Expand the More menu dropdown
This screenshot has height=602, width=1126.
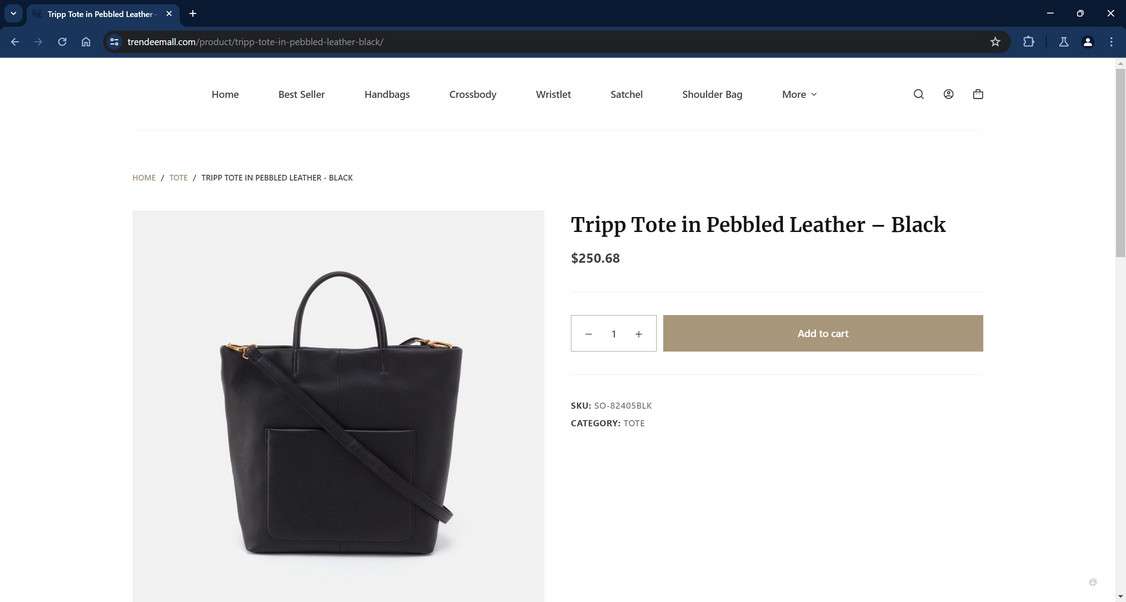tap(799, 94)
